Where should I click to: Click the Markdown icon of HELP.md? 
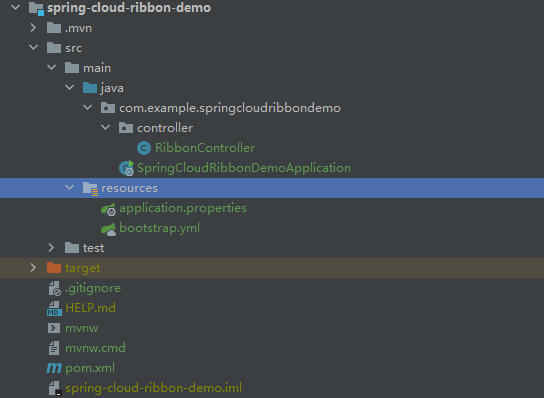tap(54, 308)
